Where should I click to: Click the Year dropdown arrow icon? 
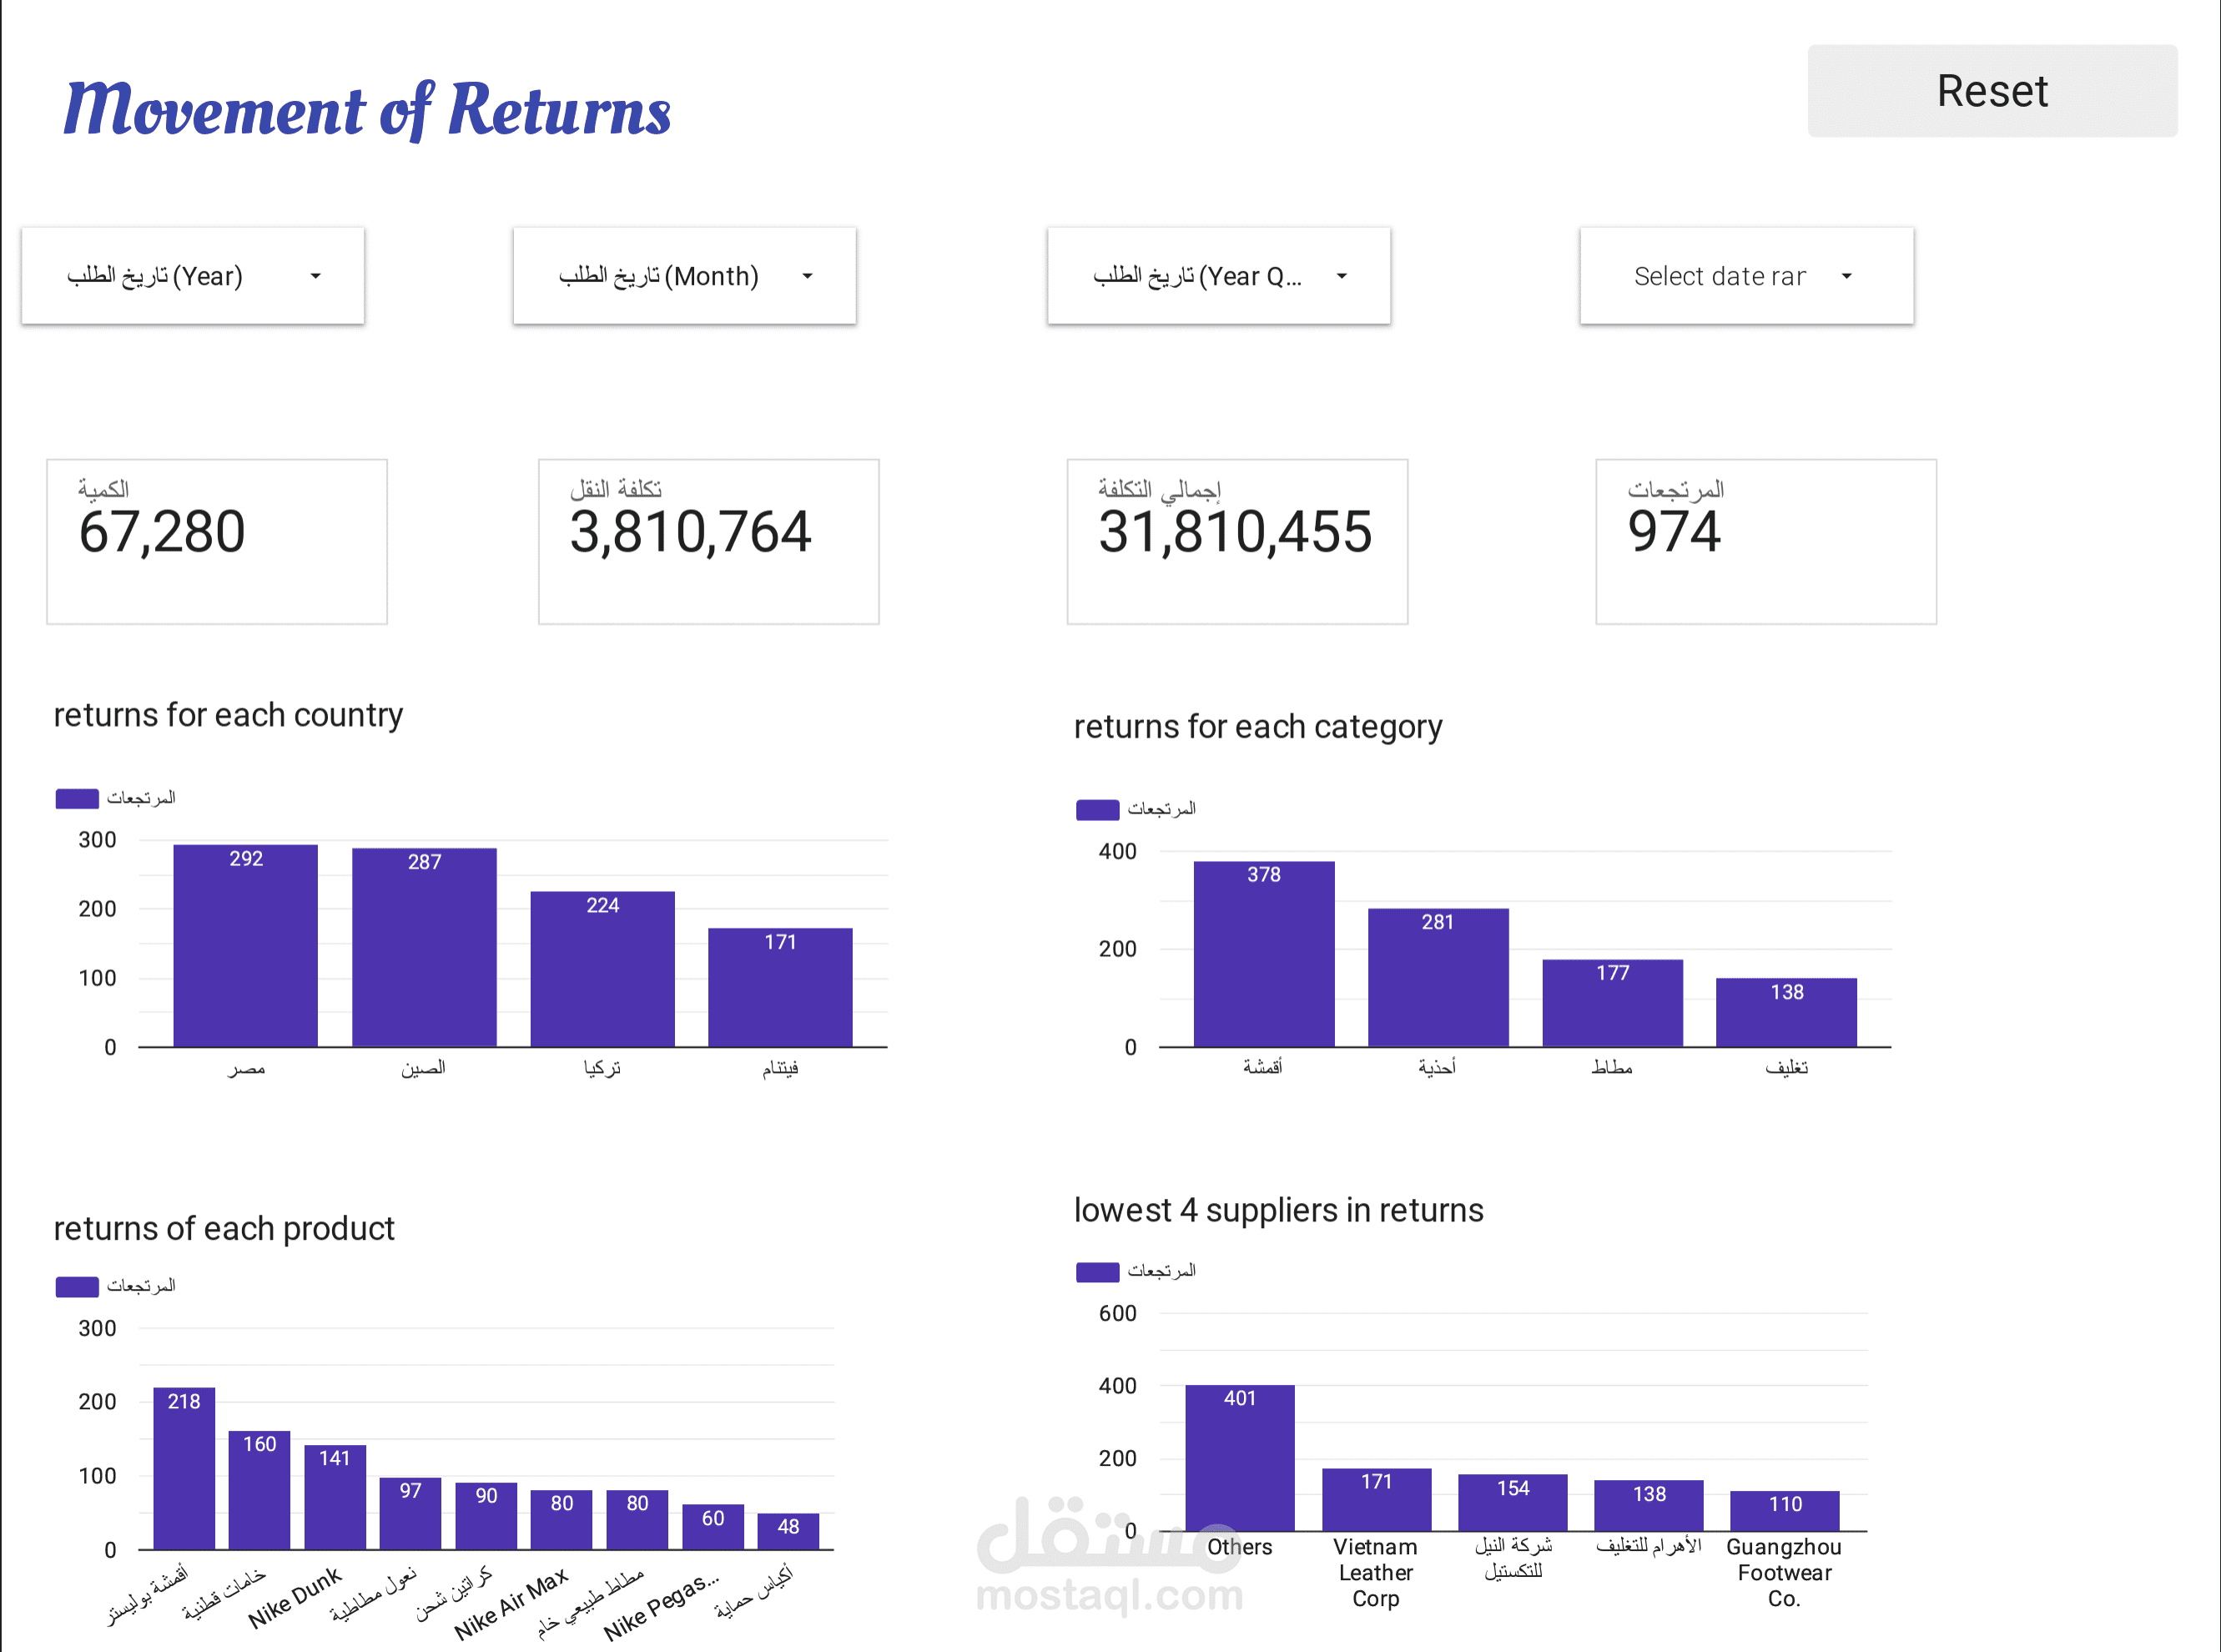(315, 276)
